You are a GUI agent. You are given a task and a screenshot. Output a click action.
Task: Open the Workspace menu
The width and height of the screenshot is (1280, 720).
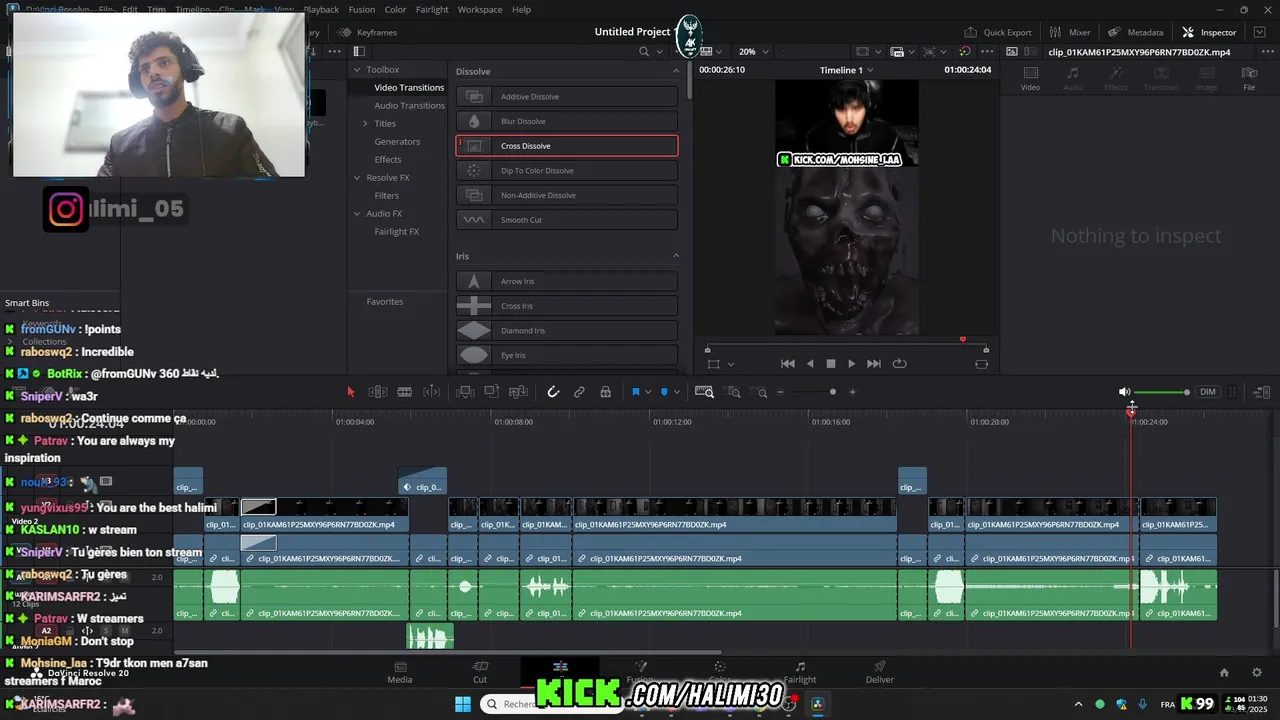pos(480,9)
